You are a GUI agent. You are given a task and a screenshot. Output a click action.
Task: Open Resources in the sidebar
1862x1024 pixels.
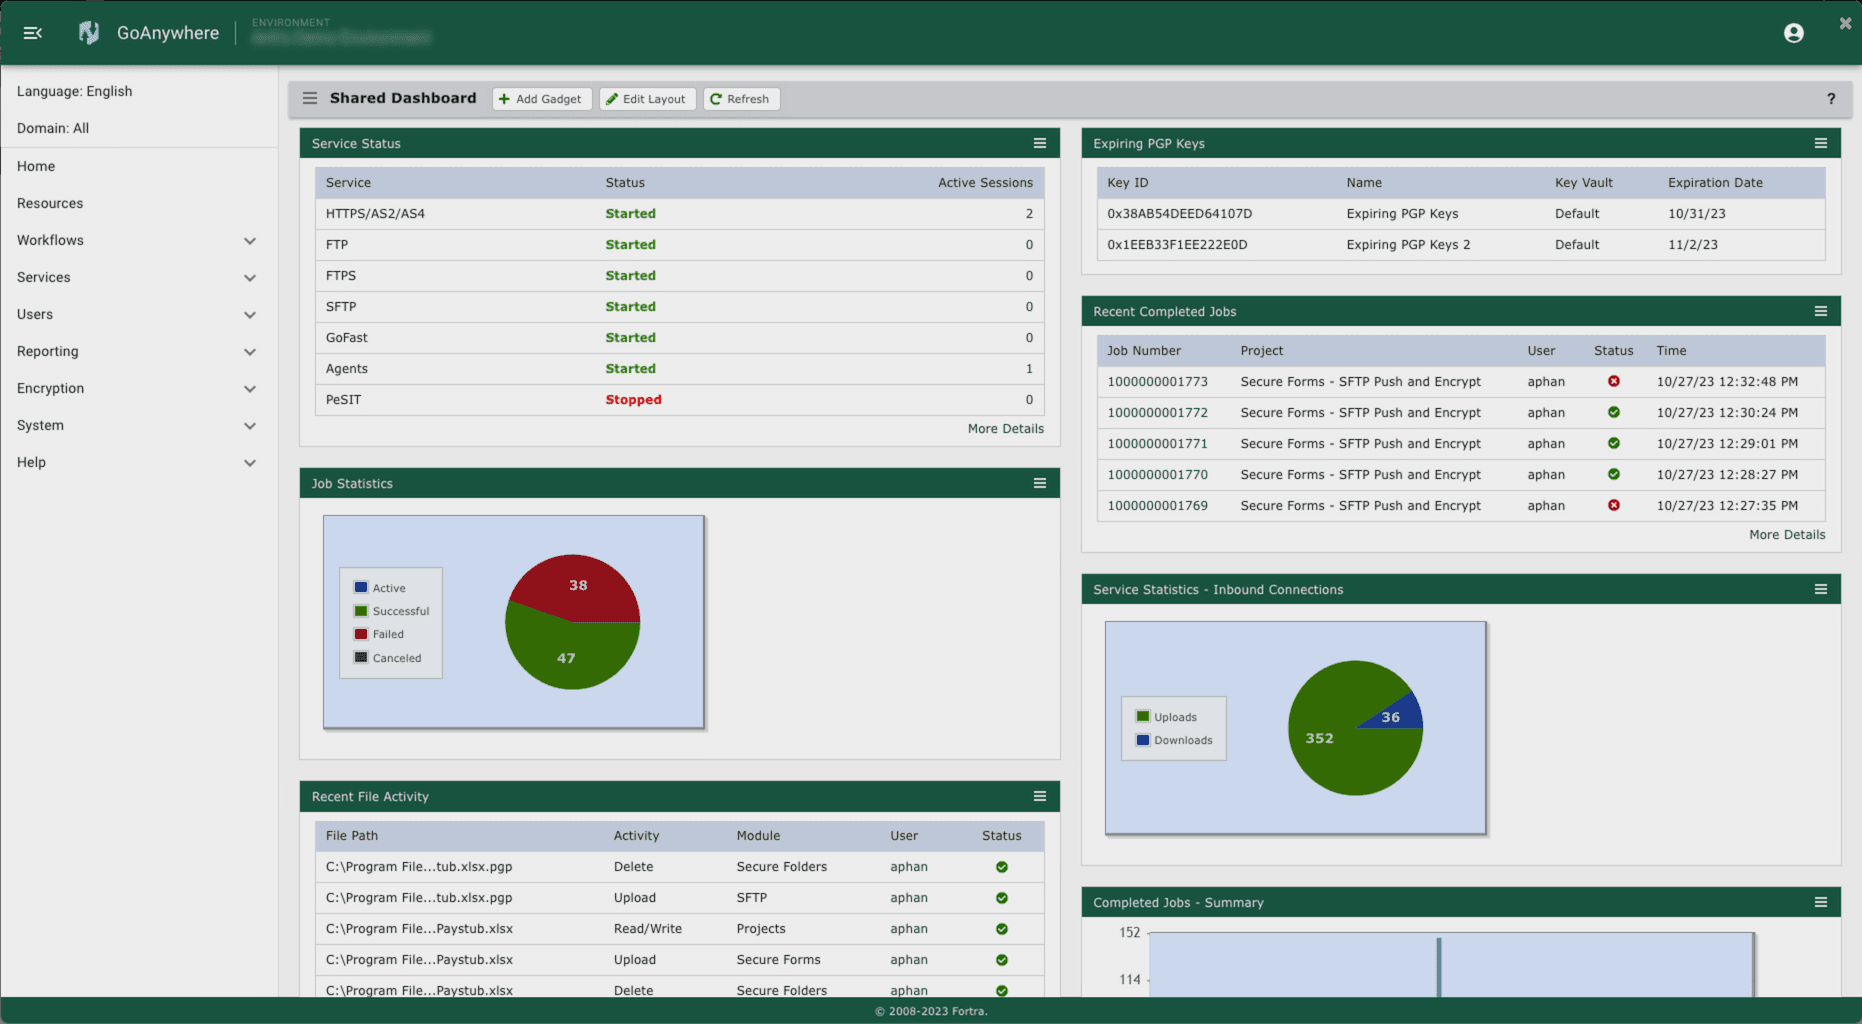tap(50, 203)
